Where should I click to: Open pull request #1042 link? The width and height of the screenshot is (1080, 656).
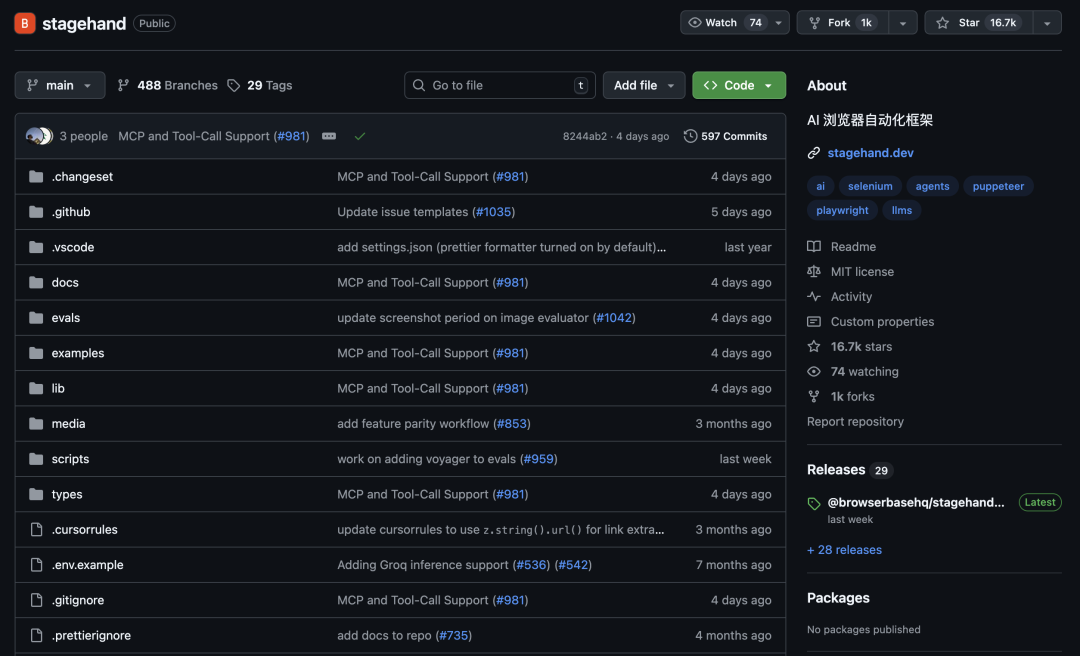point(614,318)
